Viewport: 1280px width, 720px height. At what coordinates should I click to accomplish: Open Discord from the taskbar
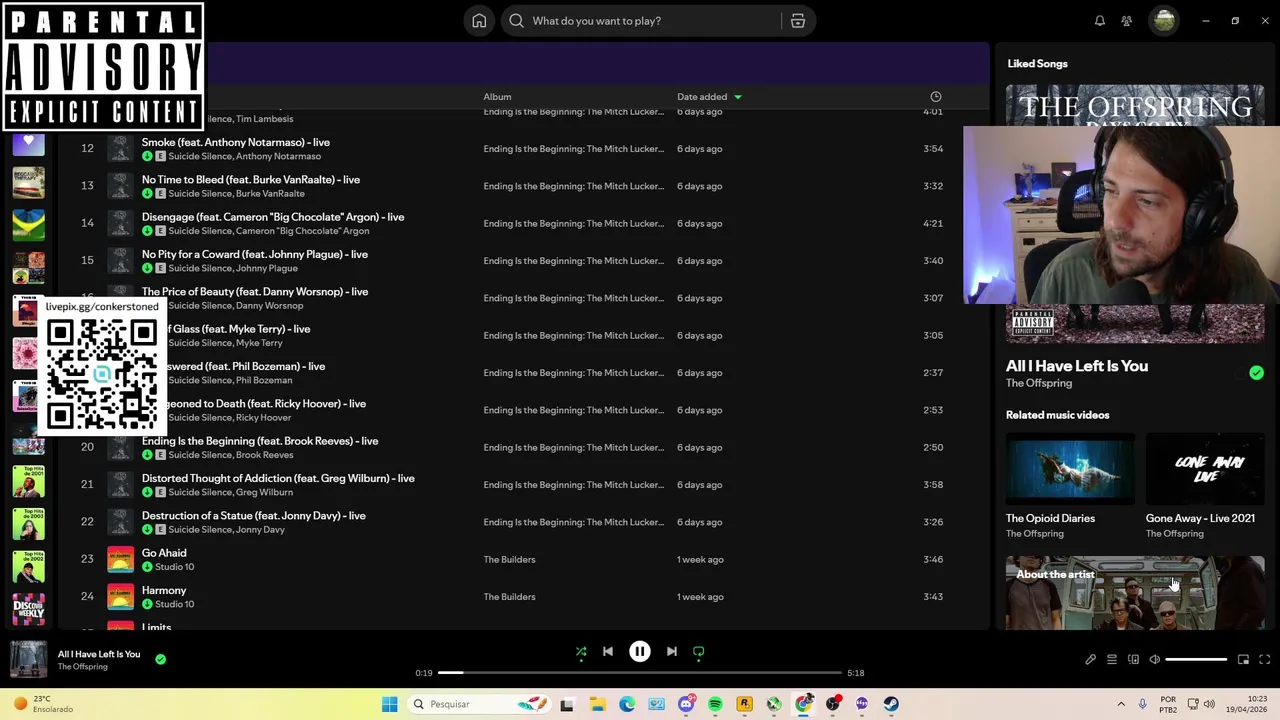pyautogui.click(x=686, y=704)
